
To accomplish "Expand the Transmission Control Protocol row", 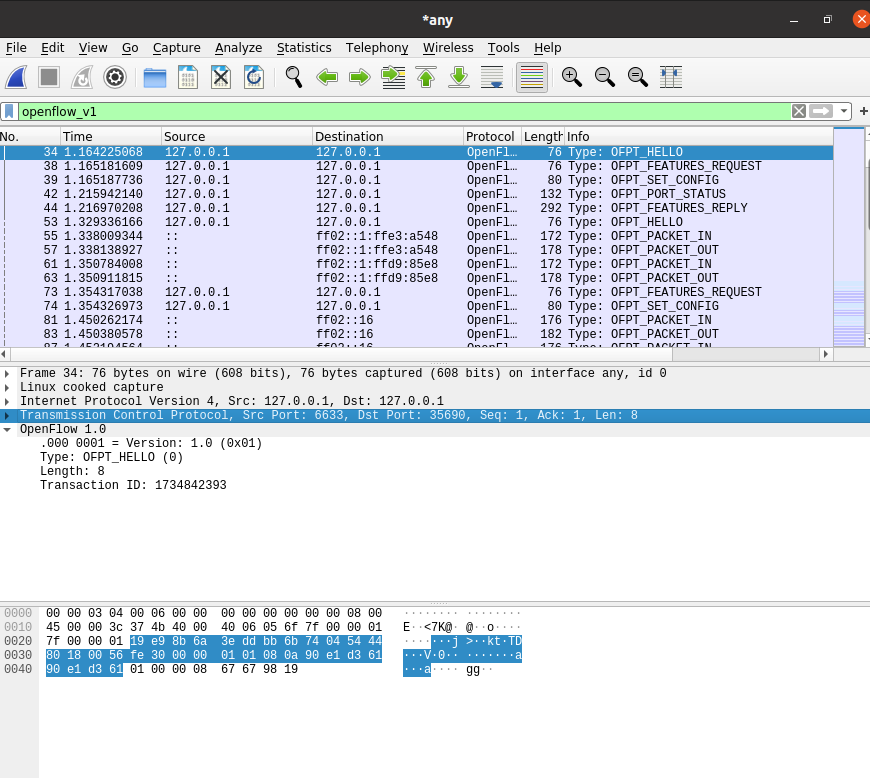I will [x=7, y=416].
